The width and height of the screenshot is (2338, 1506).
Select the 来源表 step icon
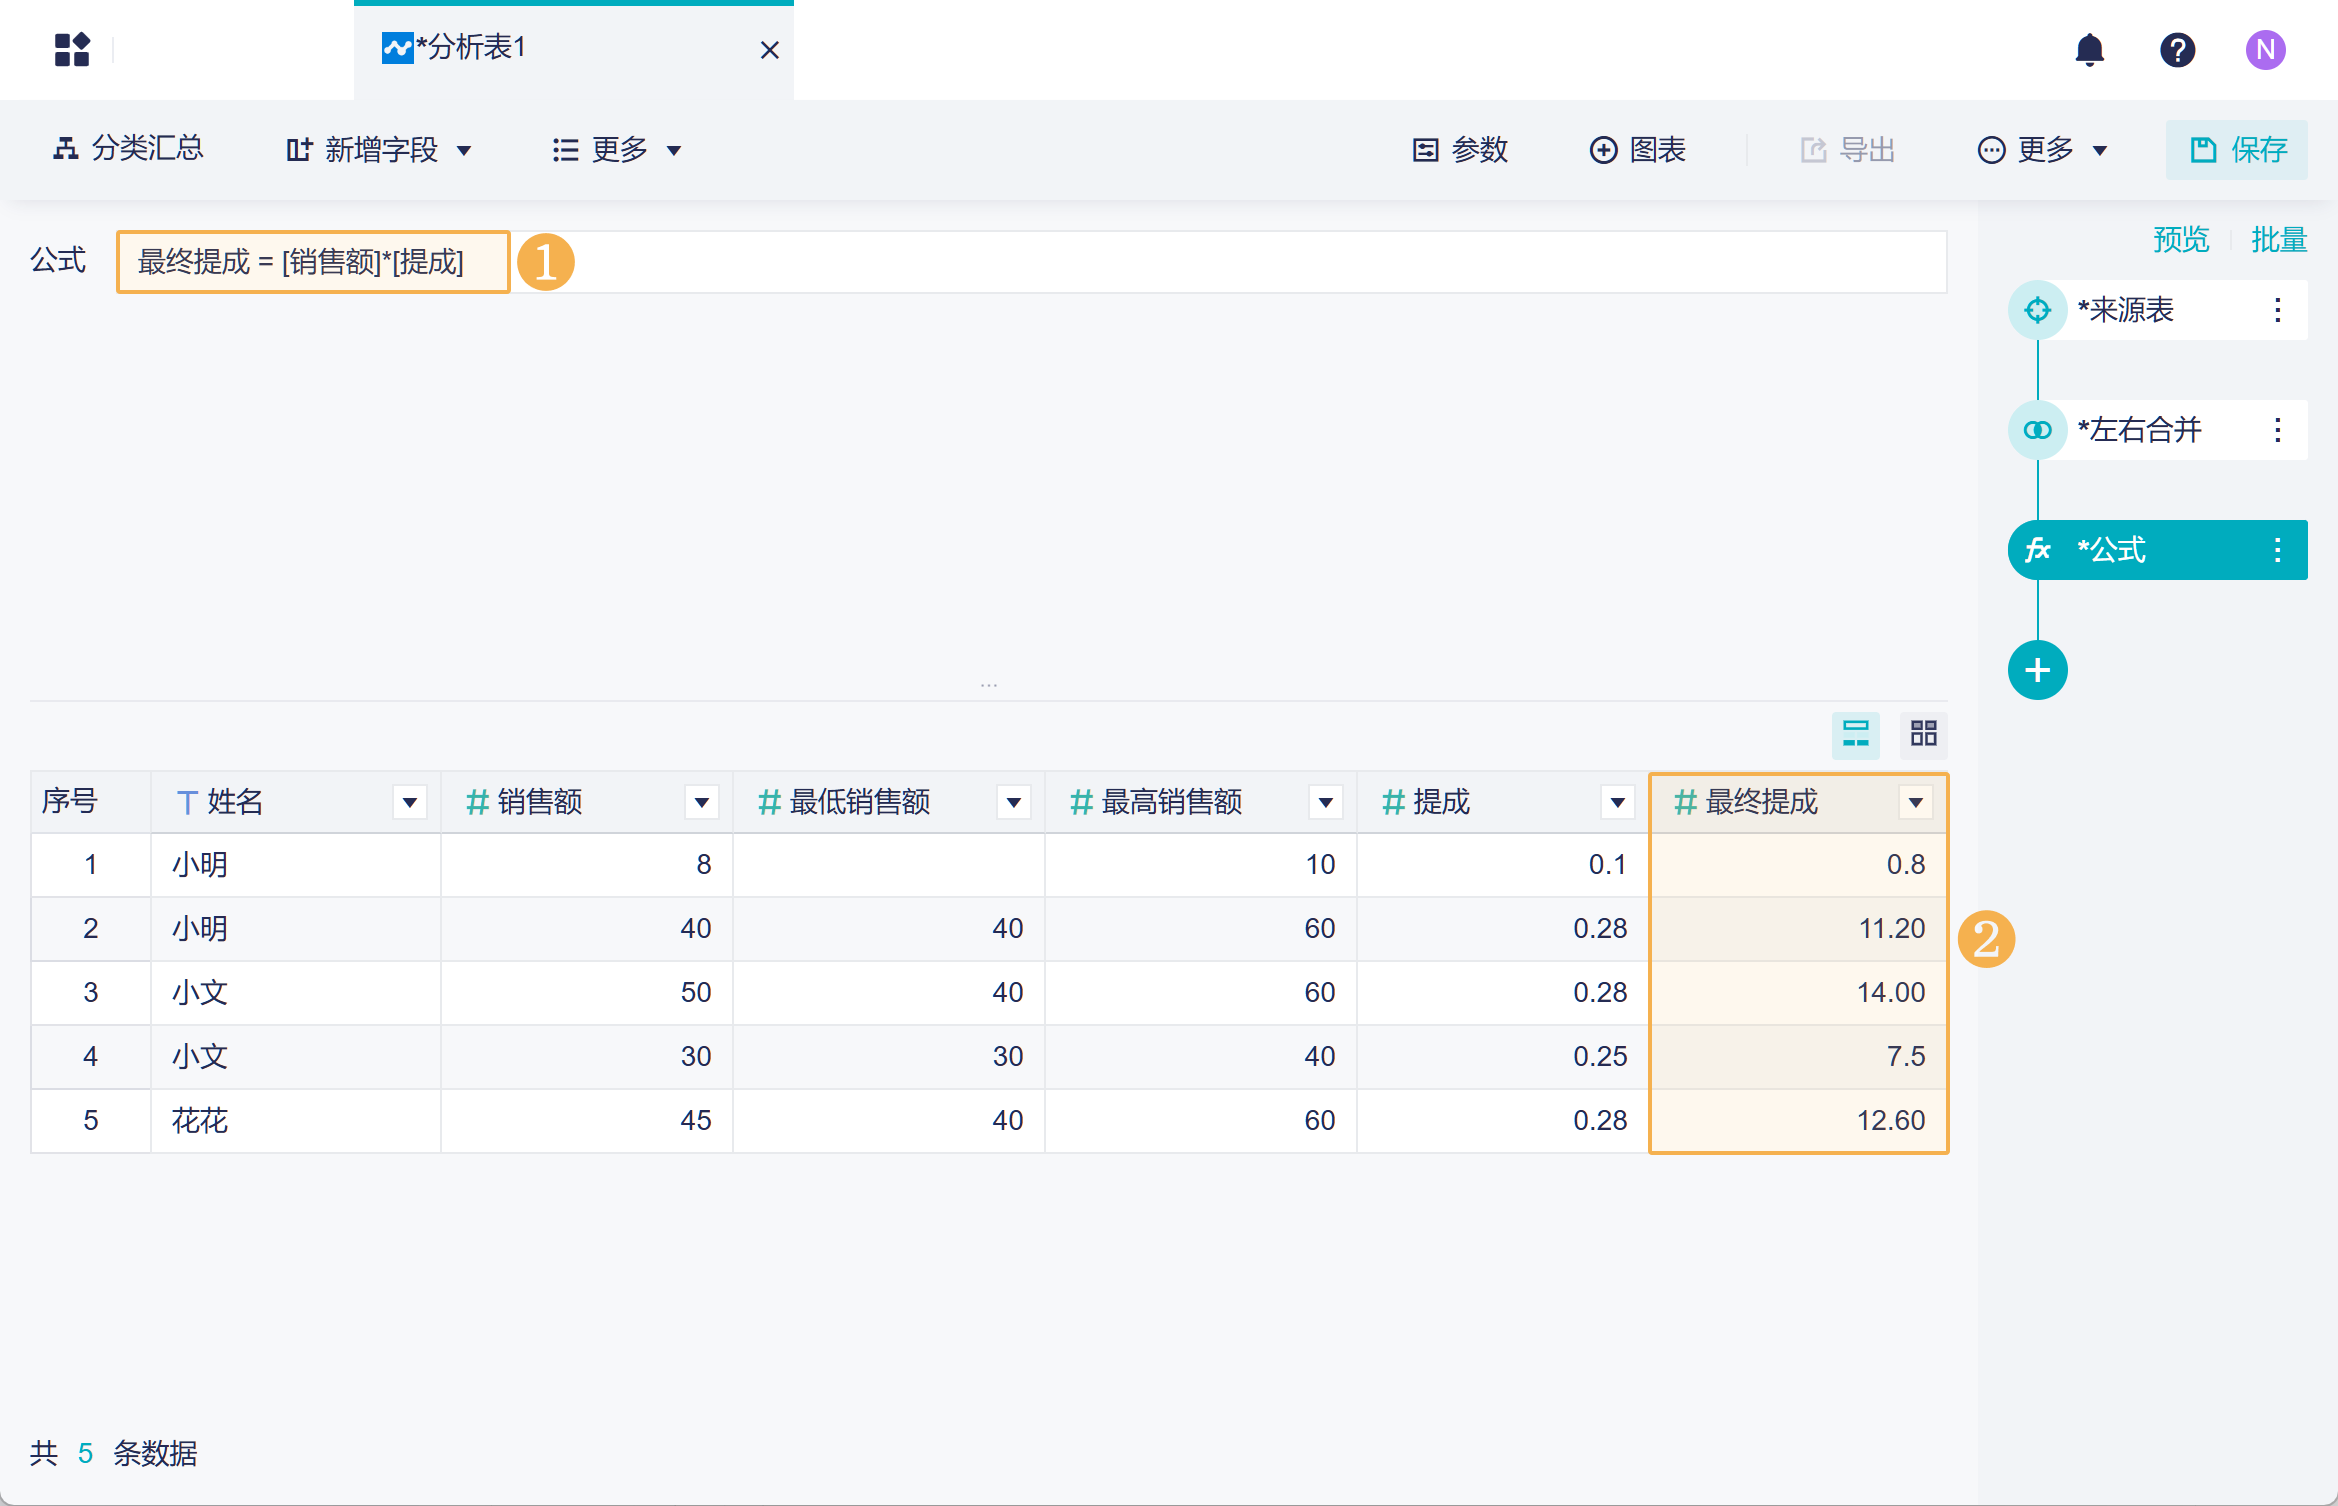[2037, 310]
